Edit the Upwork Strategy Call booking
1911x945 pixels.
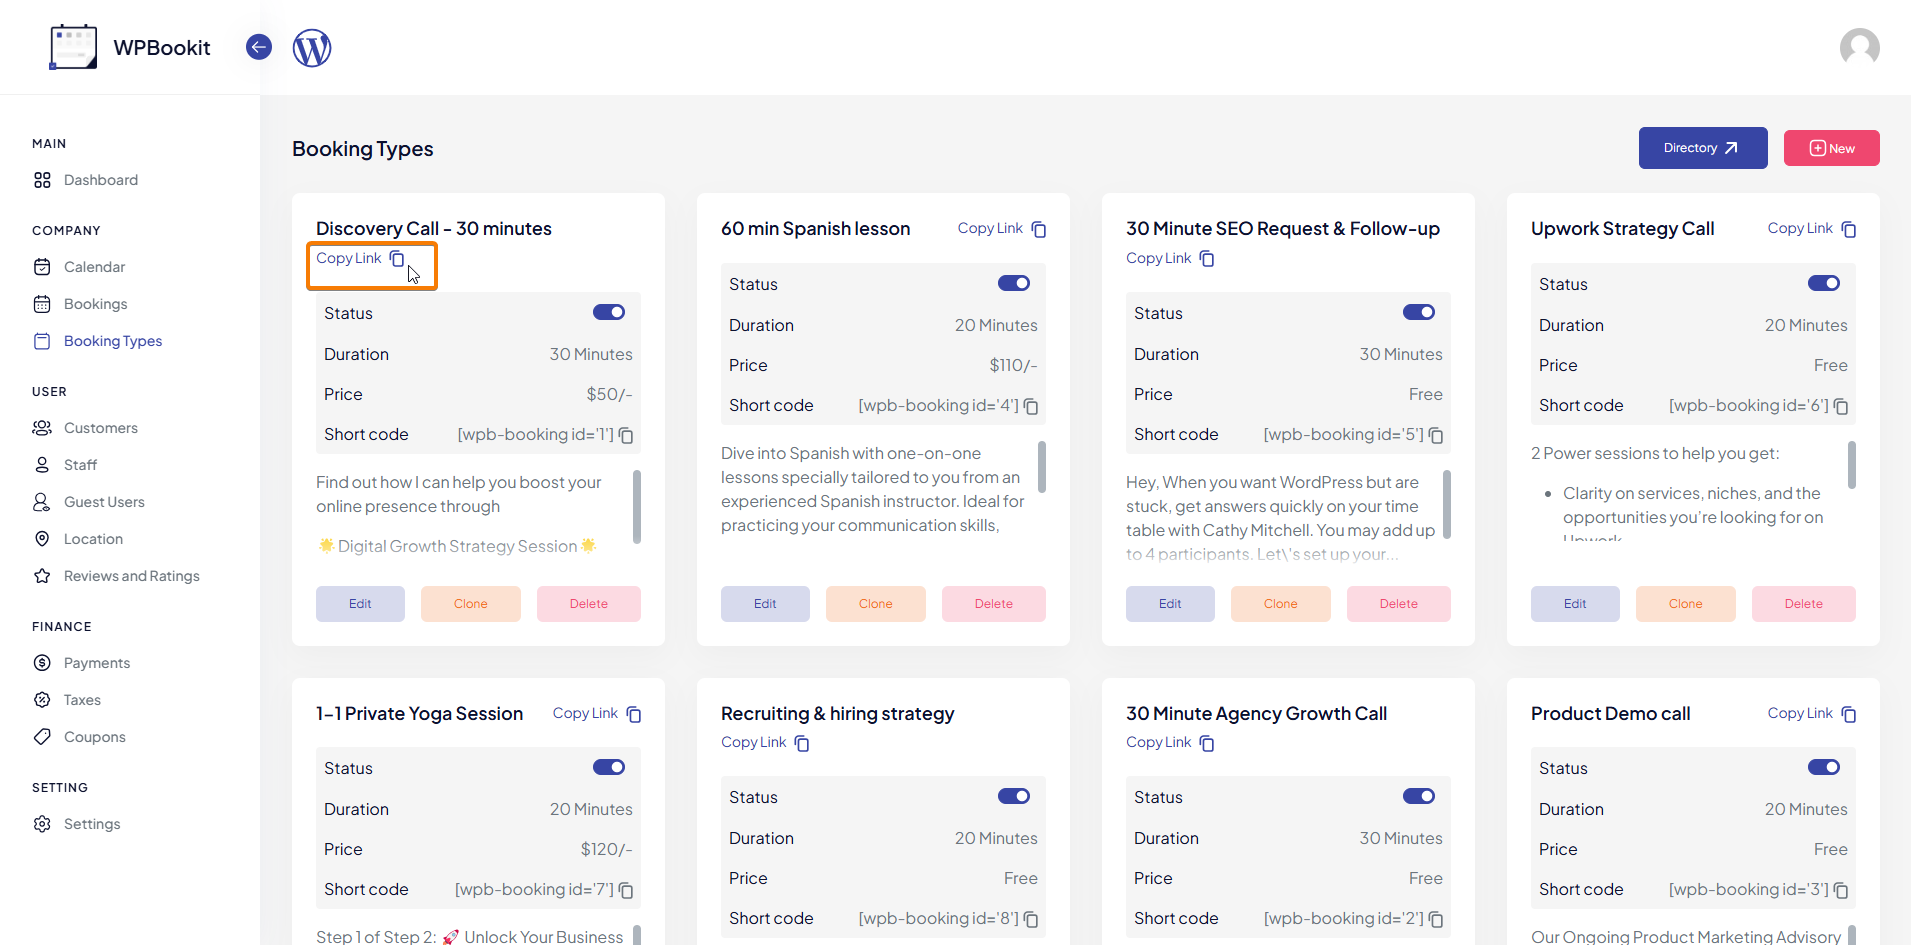click(1575, 604)
